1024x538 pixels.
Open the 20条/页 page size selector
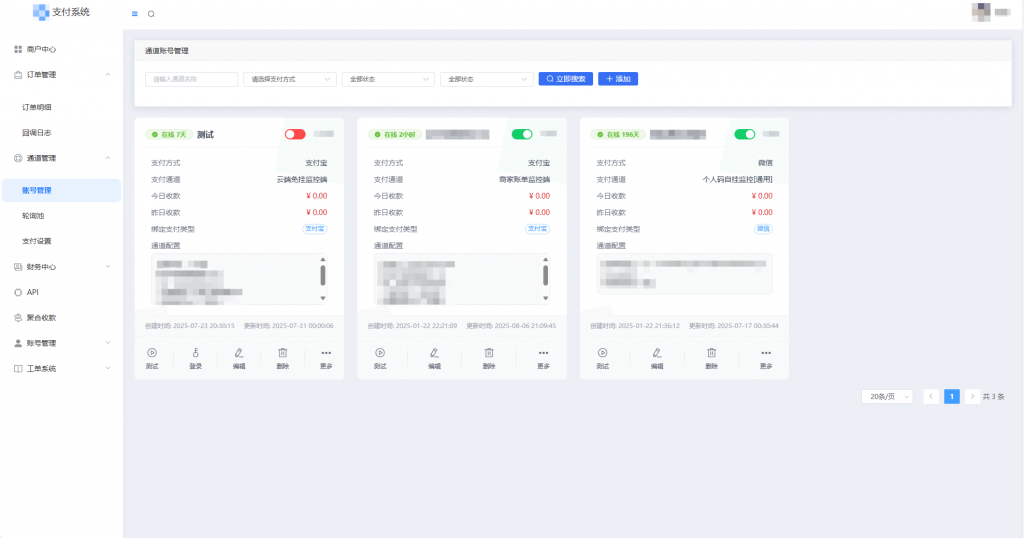point(886,396)
